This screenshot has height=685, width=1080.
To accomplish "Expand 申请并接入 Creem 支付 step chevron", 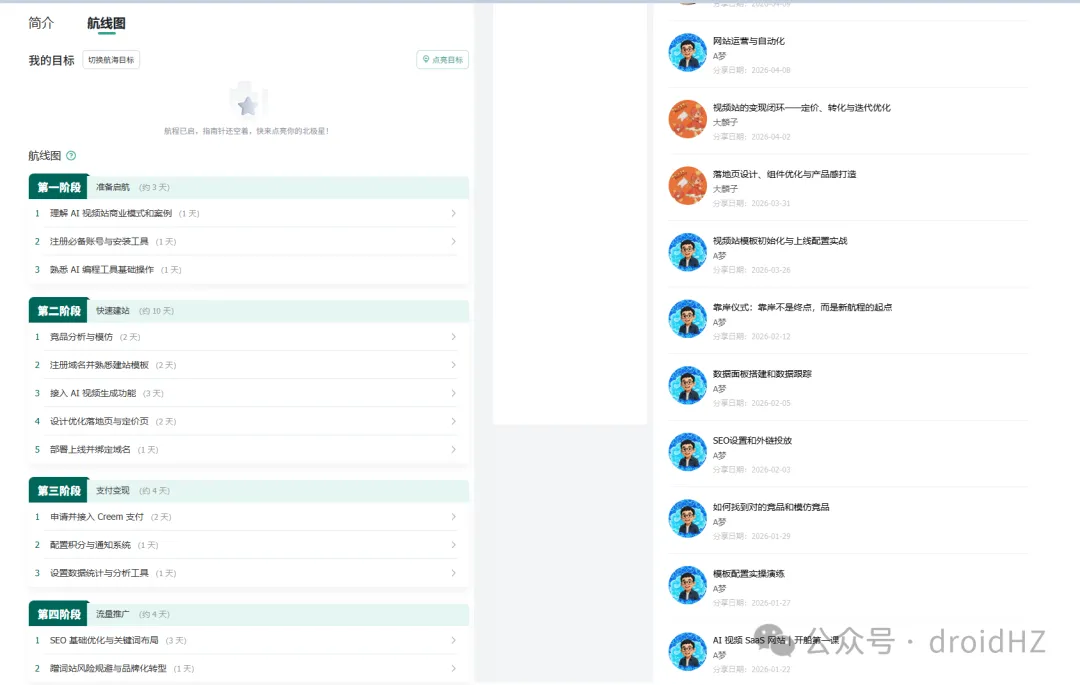I will [x=453, y=517].
